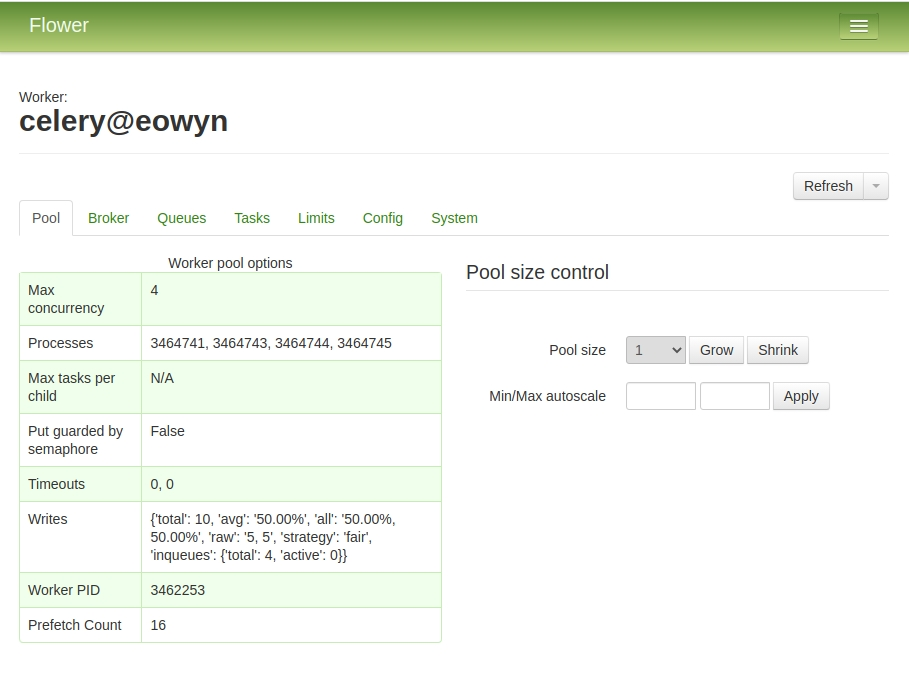Open the Broker tab

click(108, 218)
